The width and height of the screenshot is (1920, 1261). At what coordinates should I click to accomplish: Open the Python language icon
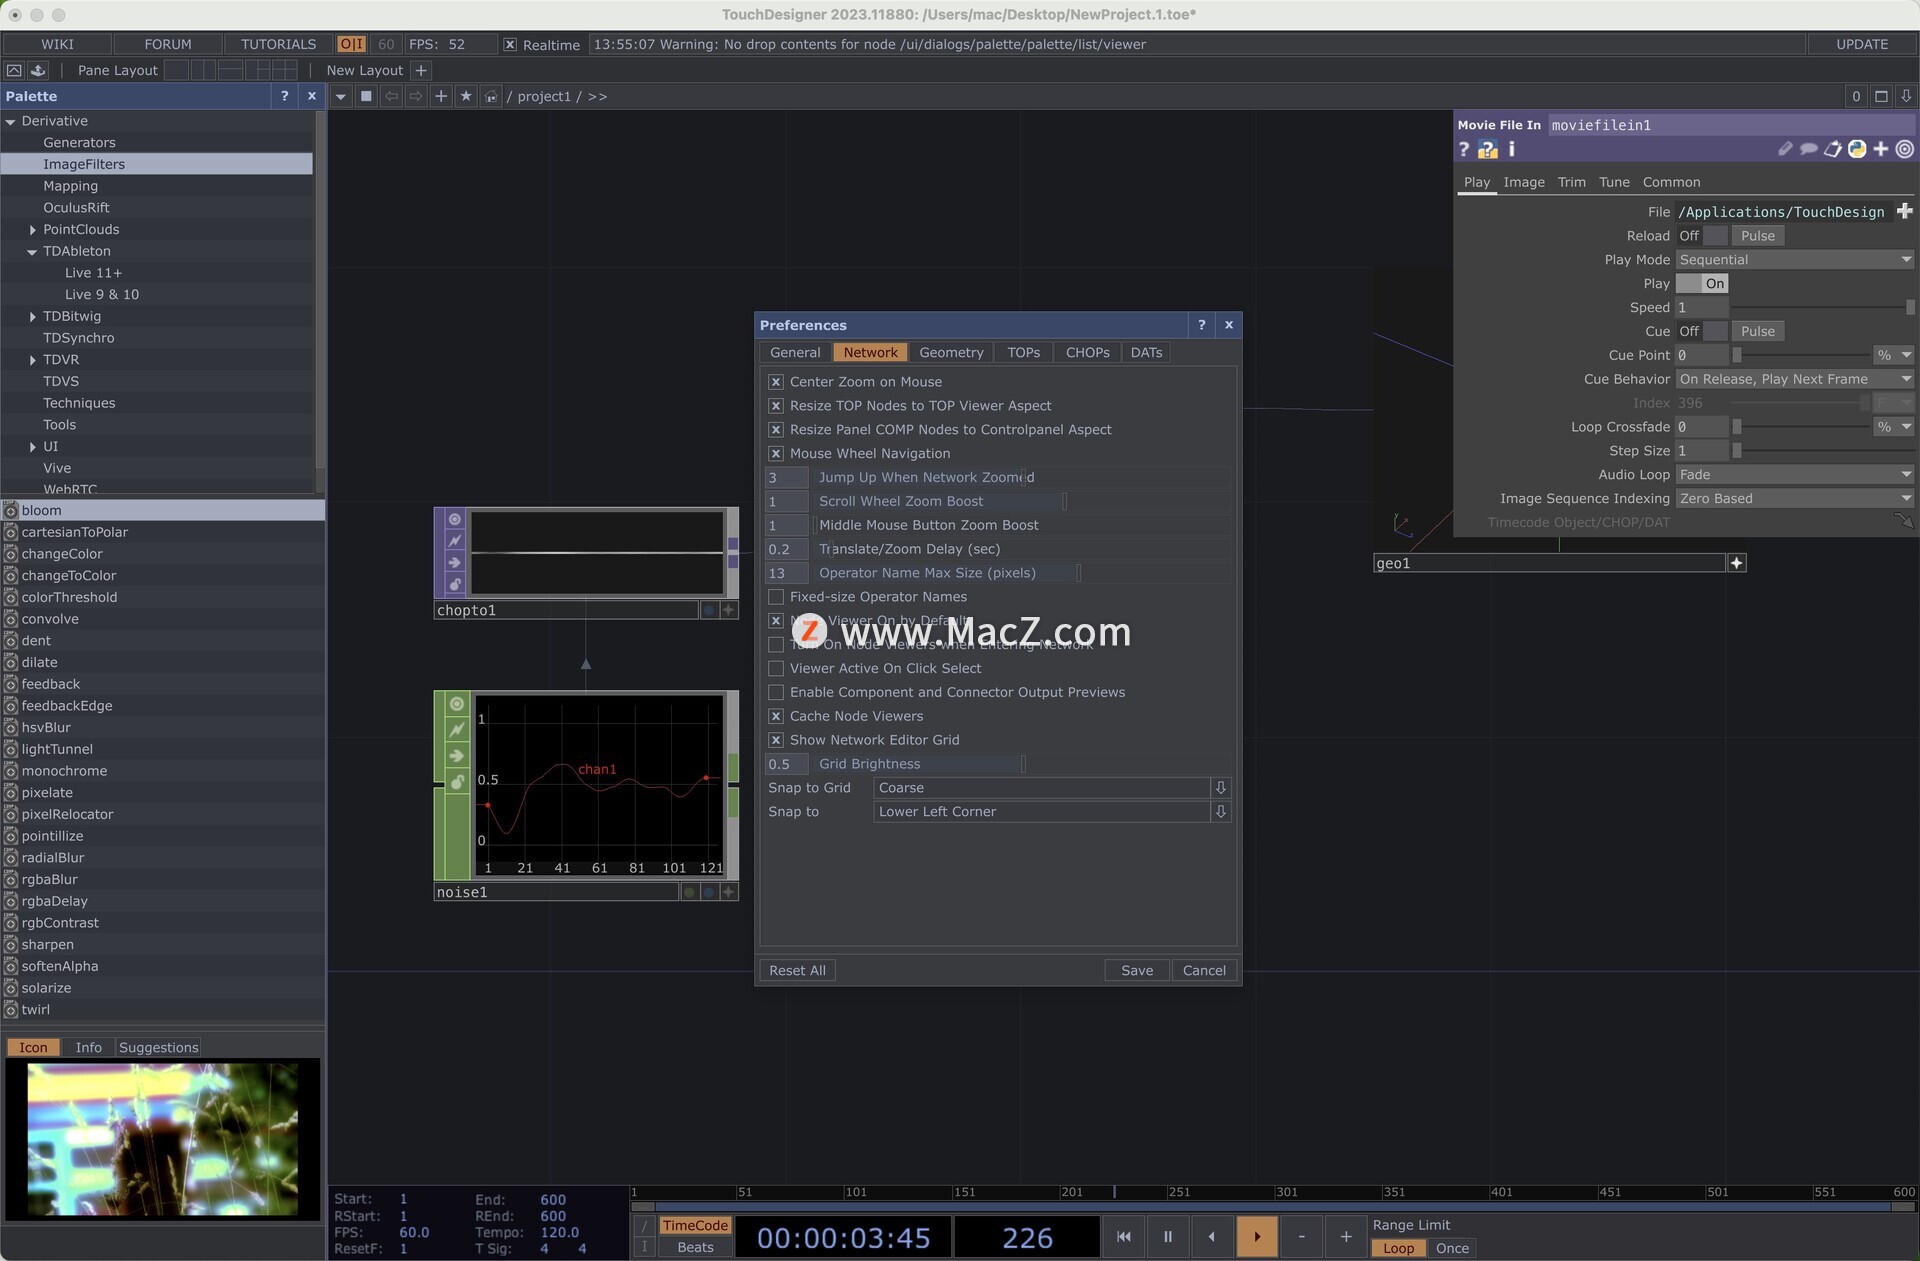[1857, 149]
